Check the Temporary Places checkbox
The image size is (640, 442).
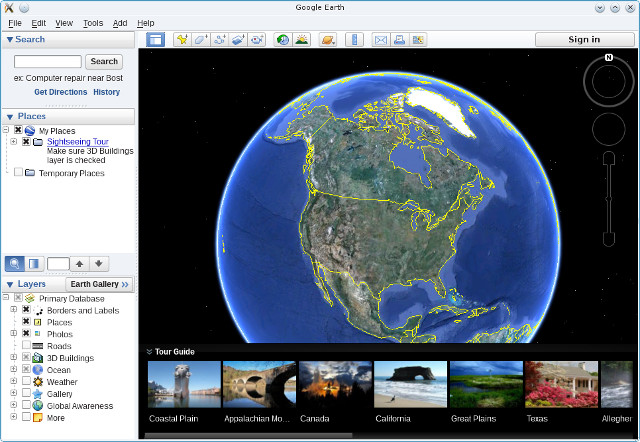tap(18, 172)
